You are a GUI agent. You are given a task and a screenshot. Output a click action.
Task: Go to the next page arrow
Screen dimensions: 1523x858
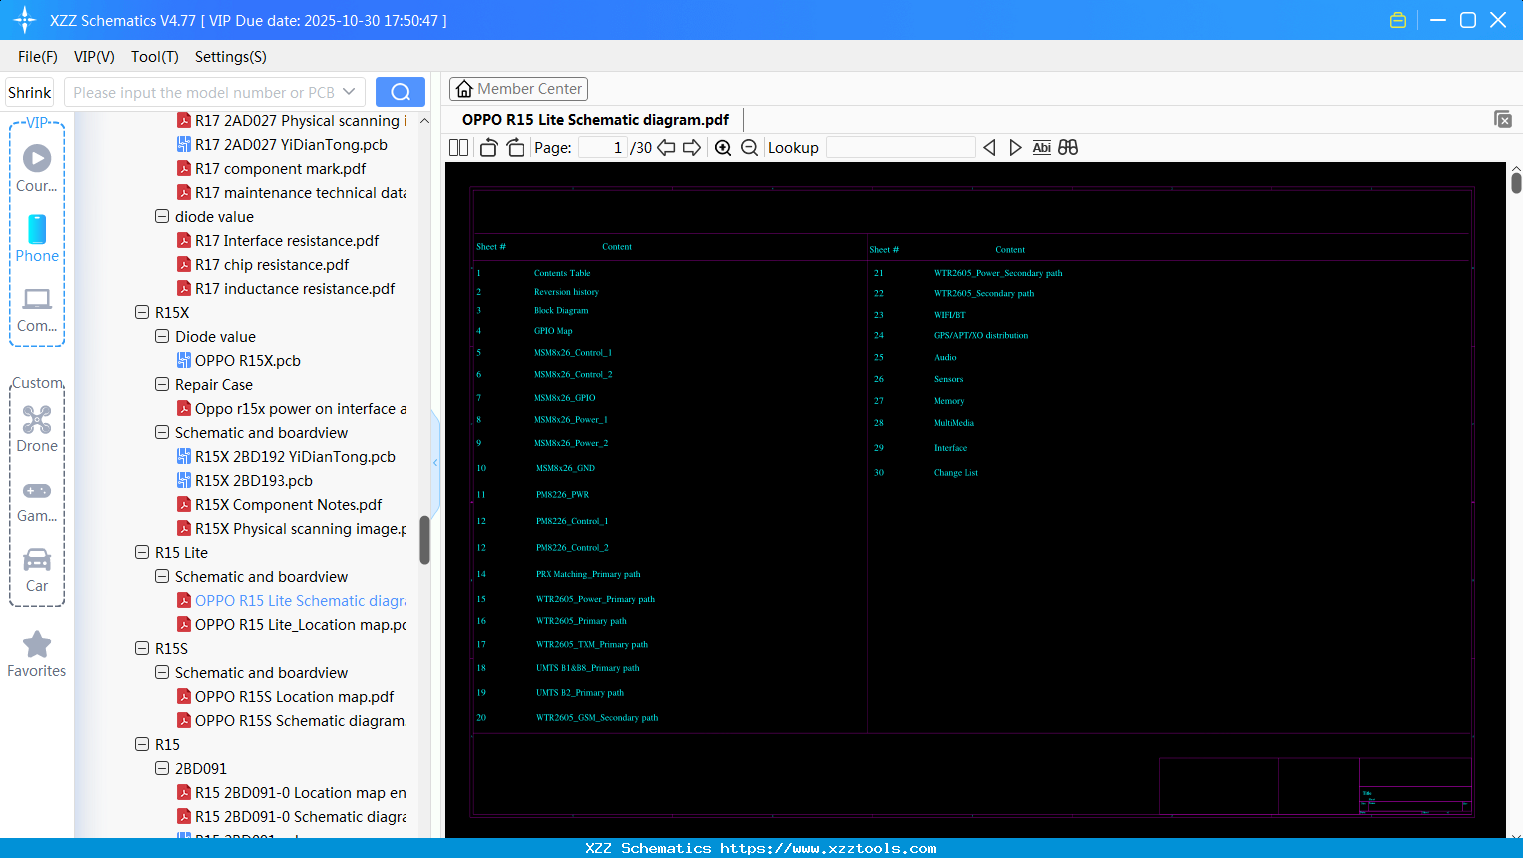(x=692, y=148)
